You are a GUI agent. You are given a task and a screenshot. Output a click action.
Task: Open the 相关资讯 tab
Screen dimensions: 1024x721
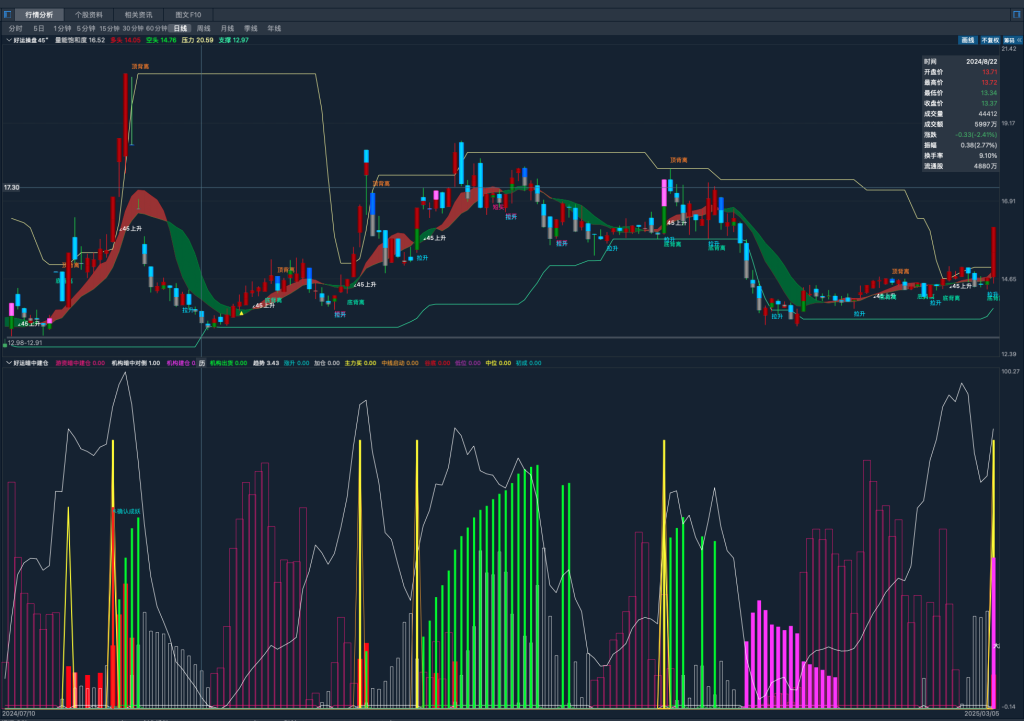tap(138, 14)
